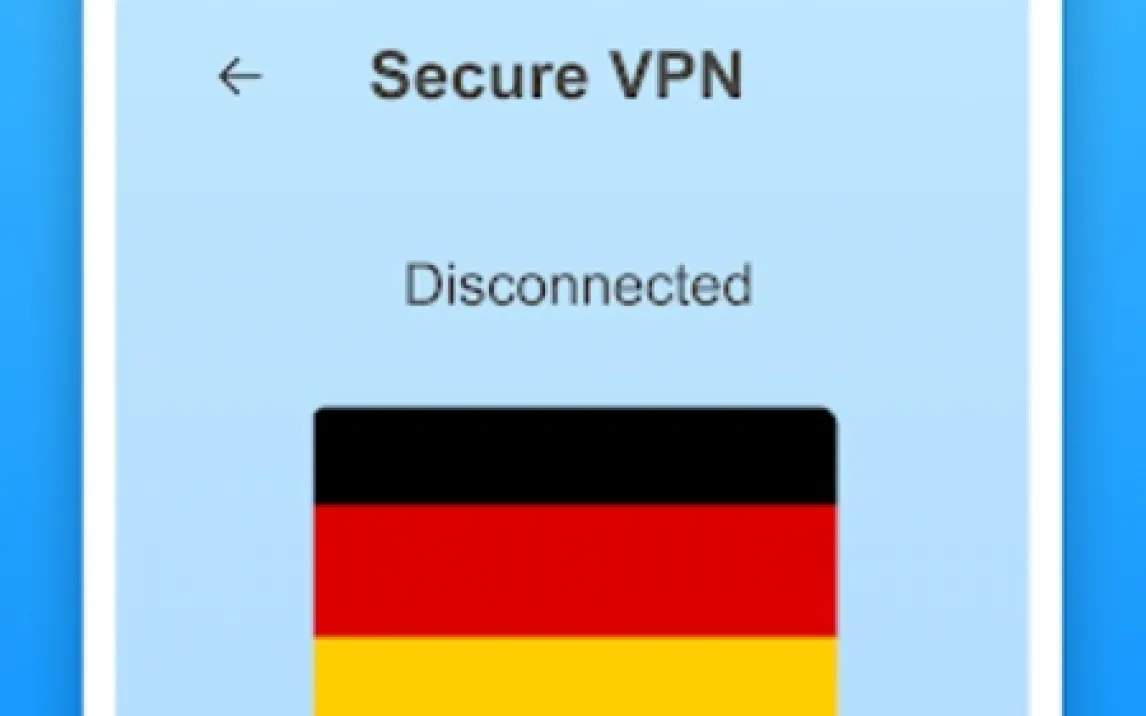The width and height of the screenshot is (1146, 716).
Task: Click the white frame on left edge
Action: [99, 358]
